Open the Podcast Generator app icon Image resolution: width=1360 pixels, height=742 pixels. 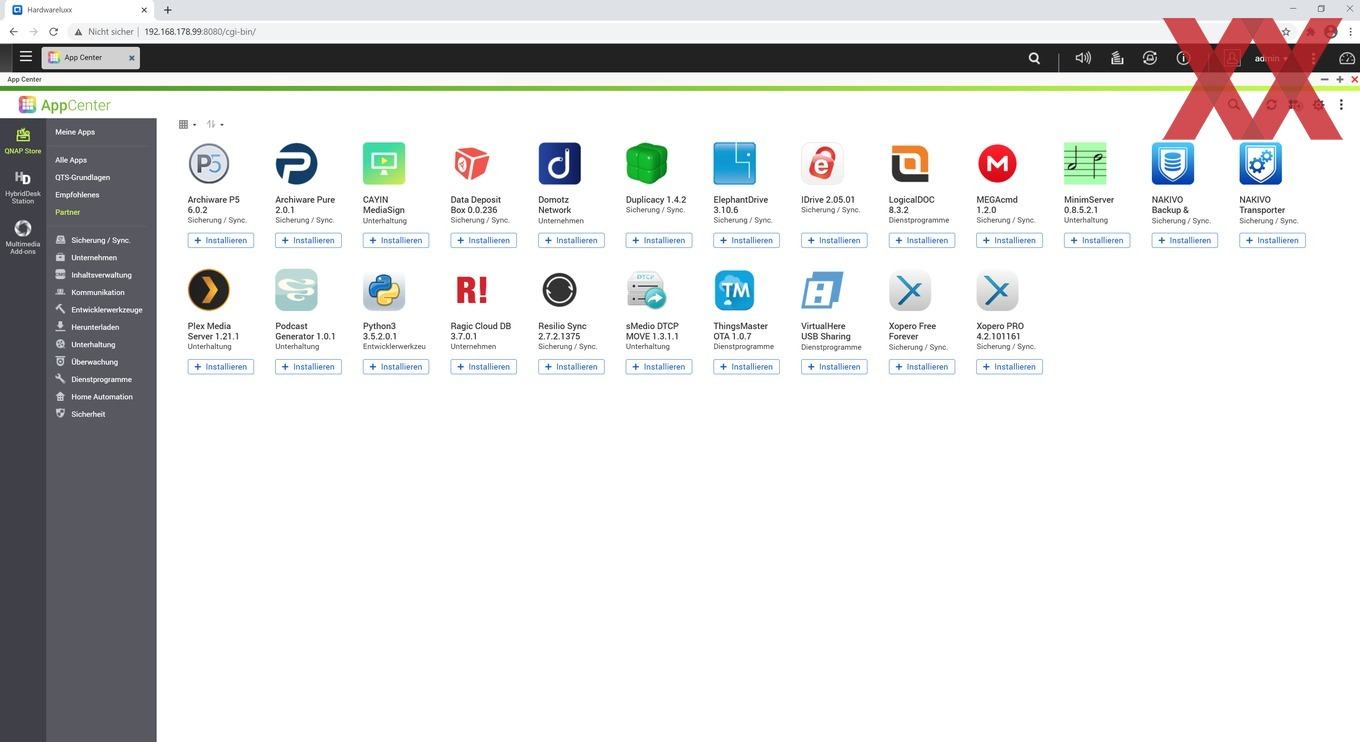pyautogui.click(x=296, y=290)
